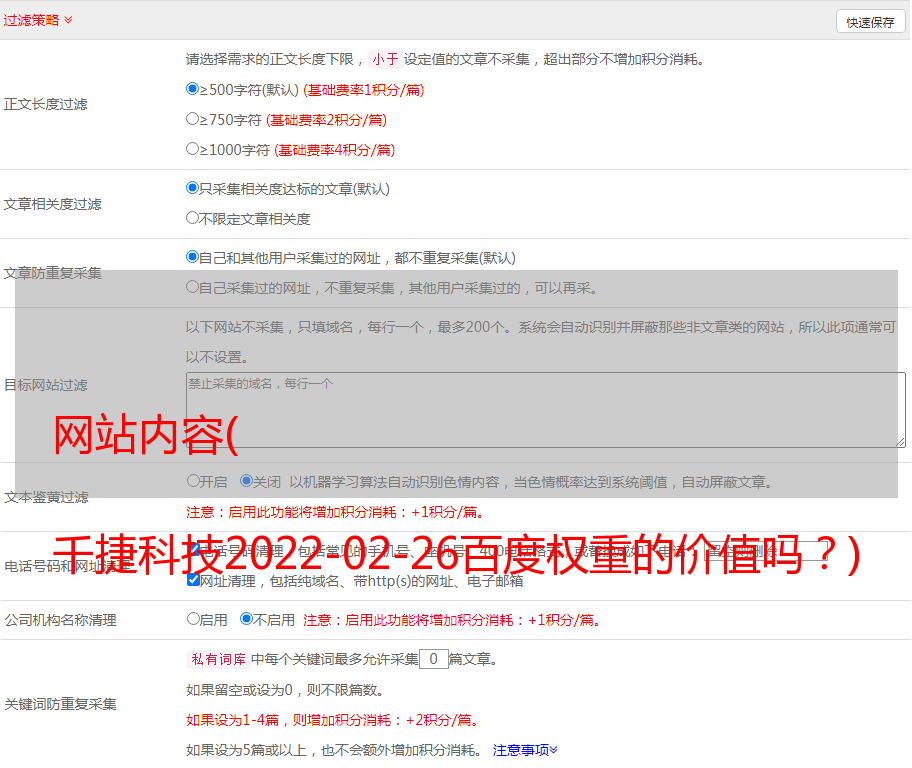Viewport: 912px width, 768px height.
Task: Click the 文章防重复采集 row label
Action: (x=52, y=273)
